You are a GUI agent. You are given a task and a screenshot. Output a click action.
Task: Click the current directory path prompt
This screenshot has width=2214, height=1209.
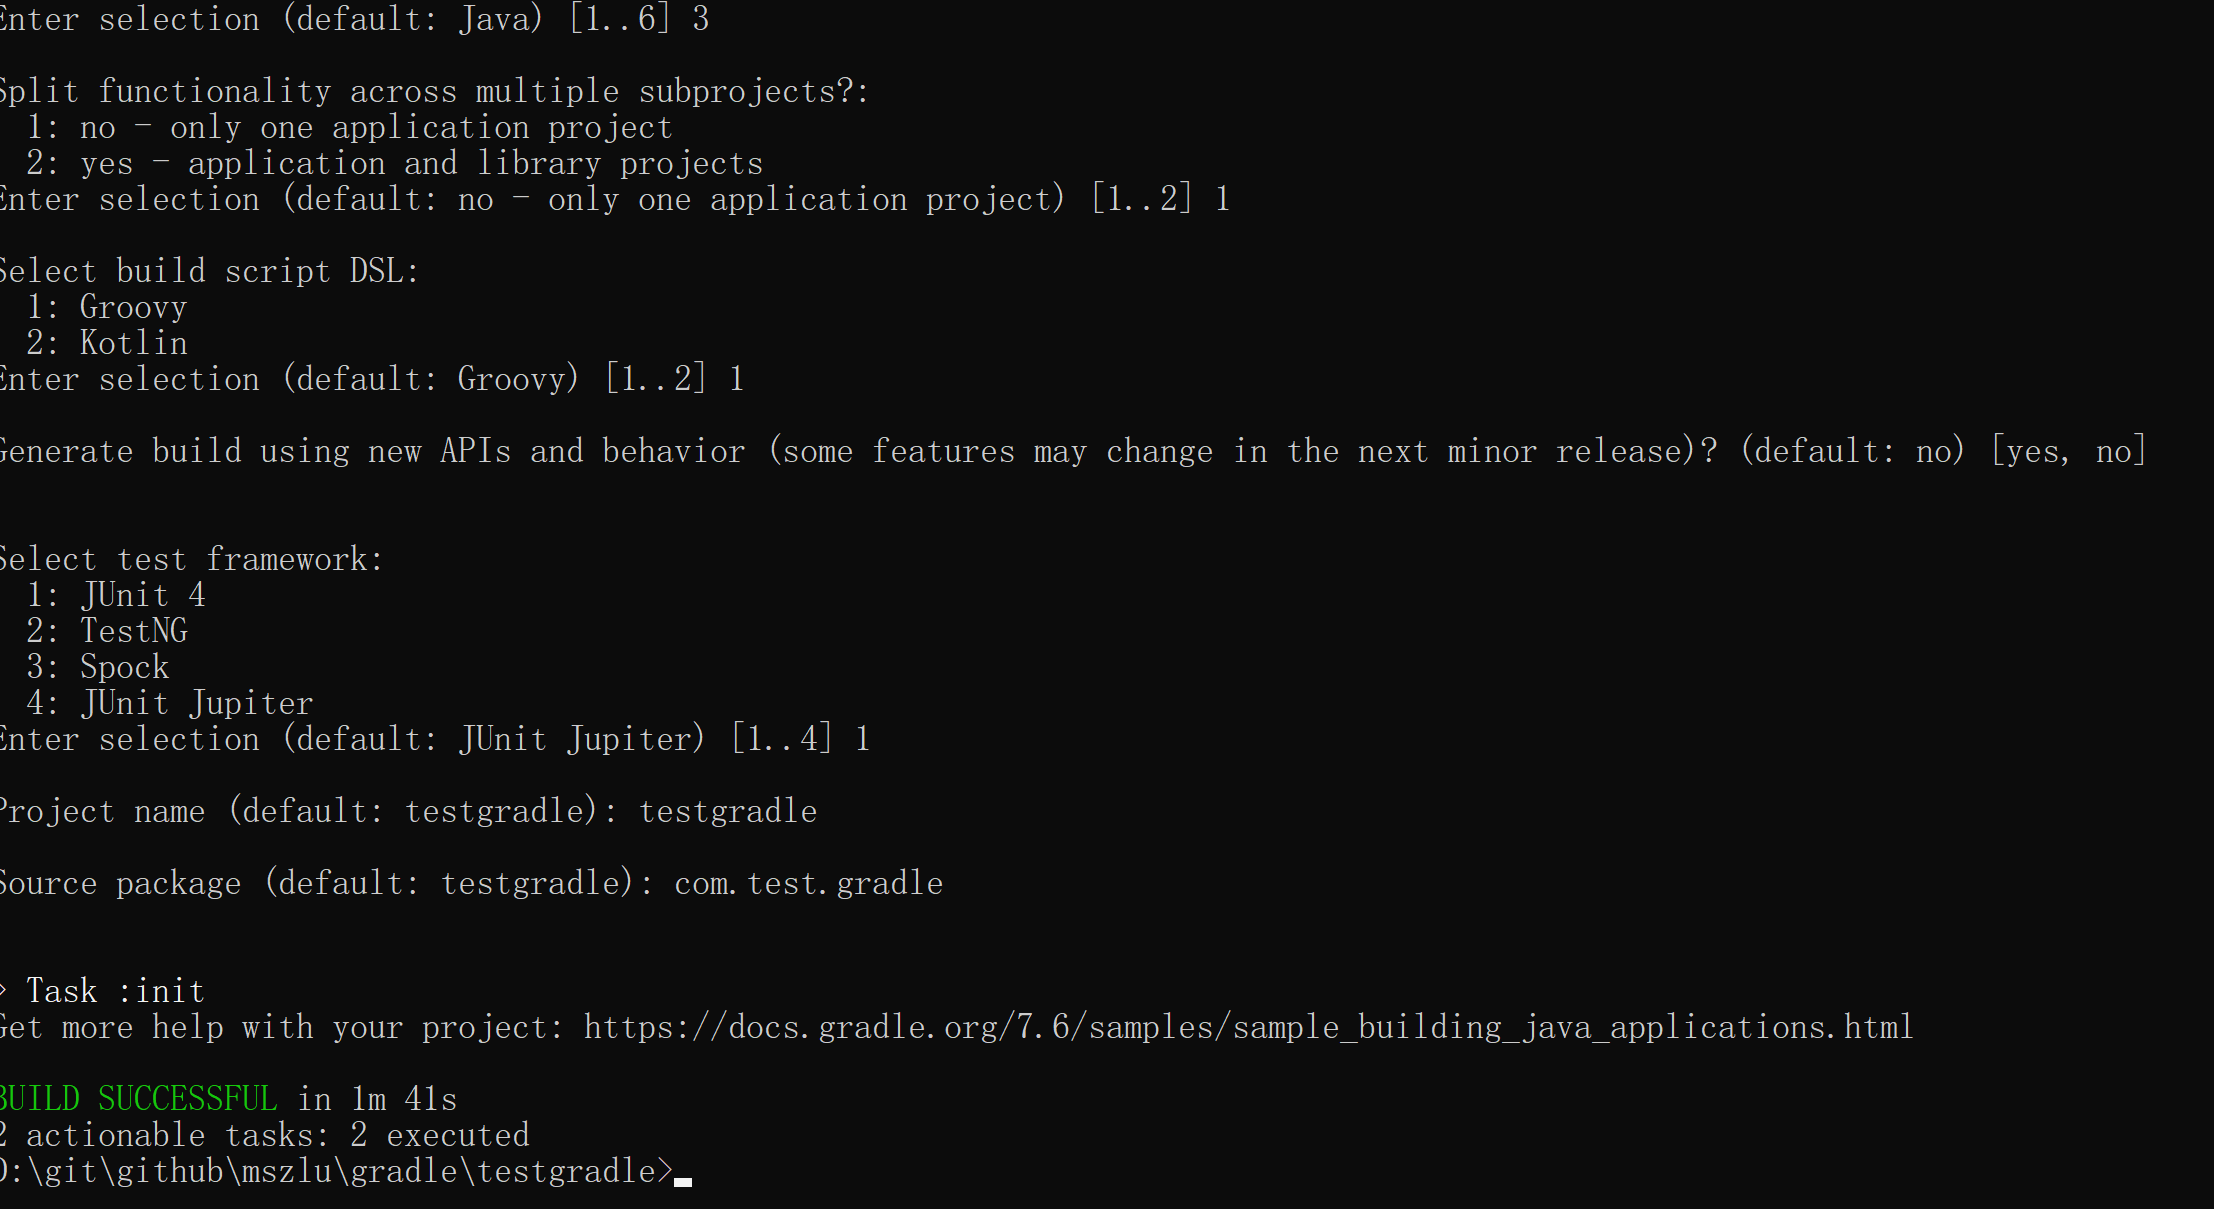(x=336, y=1171)
